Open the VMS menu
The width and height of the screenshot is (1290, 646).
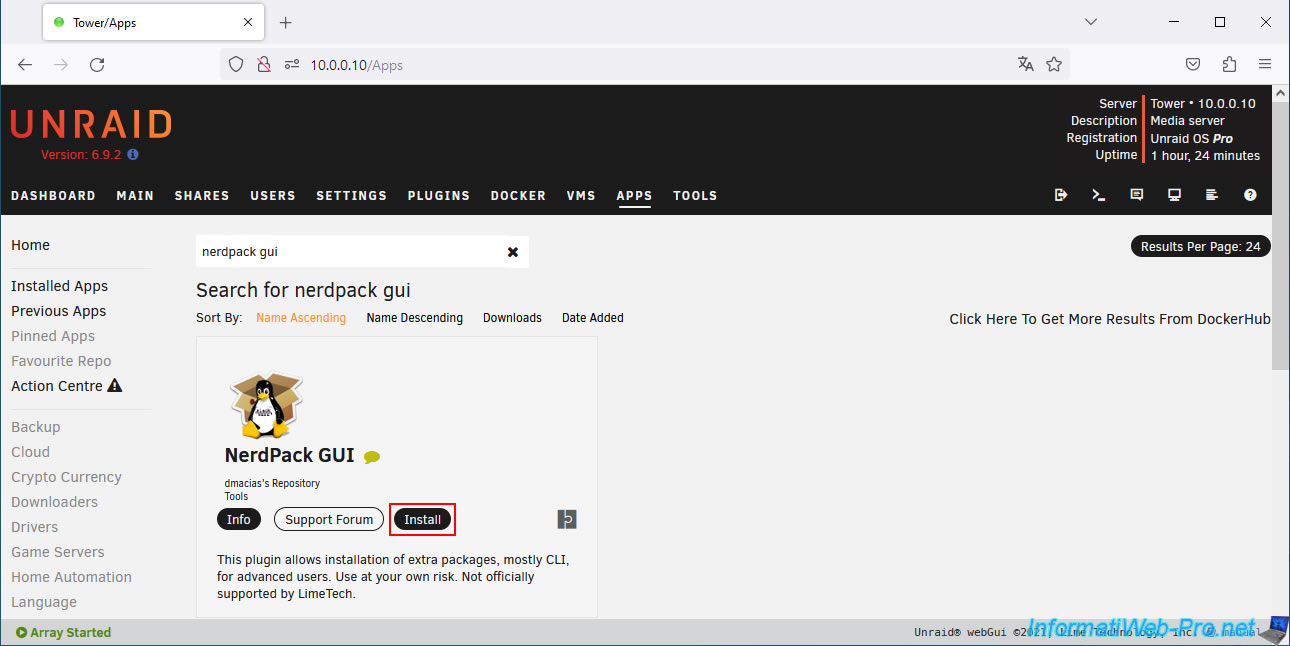point(581,196)
